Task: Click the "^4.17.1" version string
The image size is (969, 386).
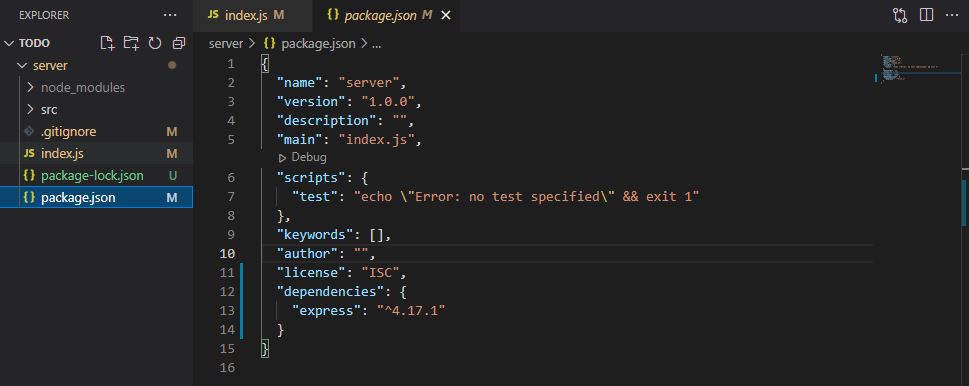Action: click(x=412, y=310)
